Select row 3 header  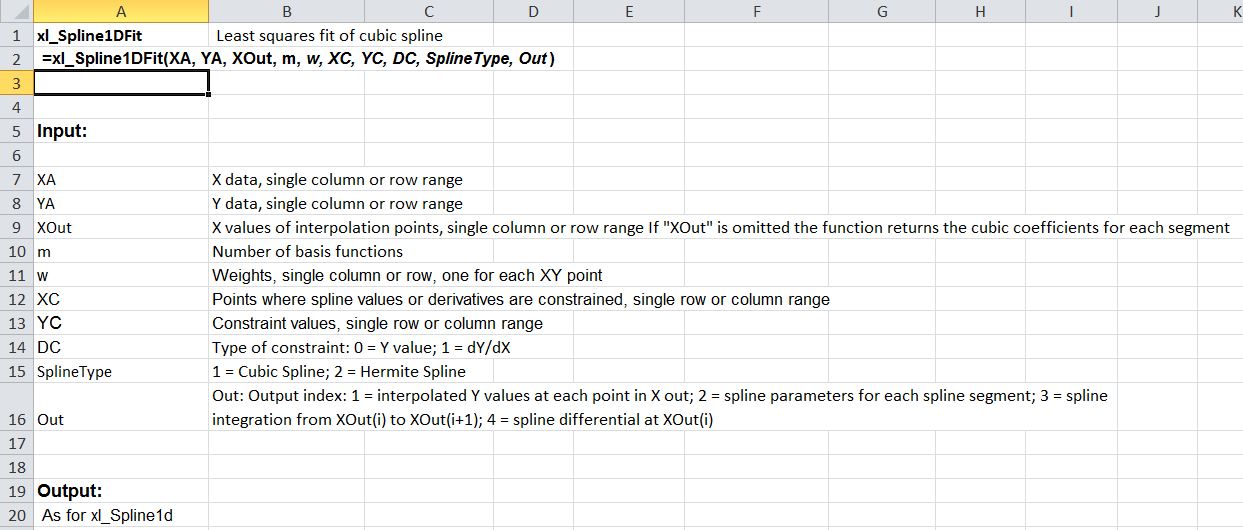tap(16, 83)
